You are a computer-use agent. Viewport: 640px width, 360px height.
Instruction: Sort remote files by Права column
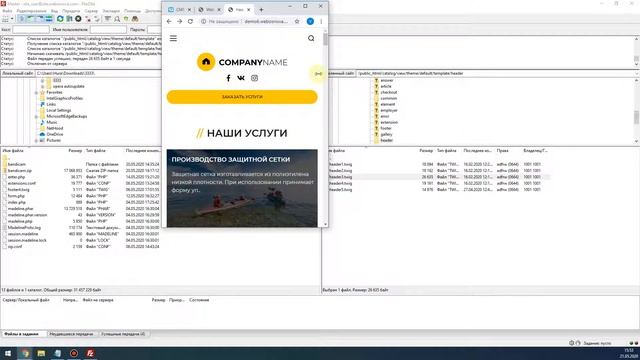click(x=502, y=151)
